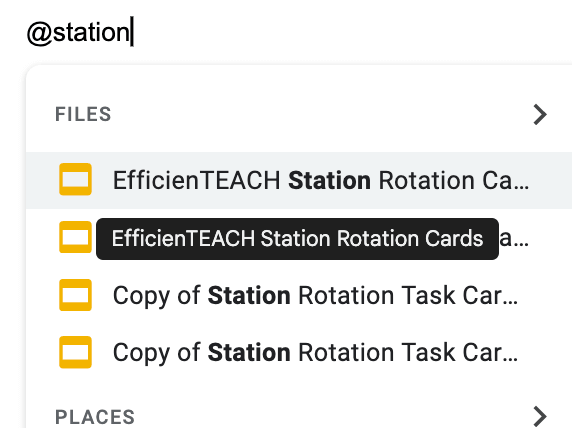Screen dimensions: 572x428
Task: Open the PLACES category header
Action: point(95,417)
